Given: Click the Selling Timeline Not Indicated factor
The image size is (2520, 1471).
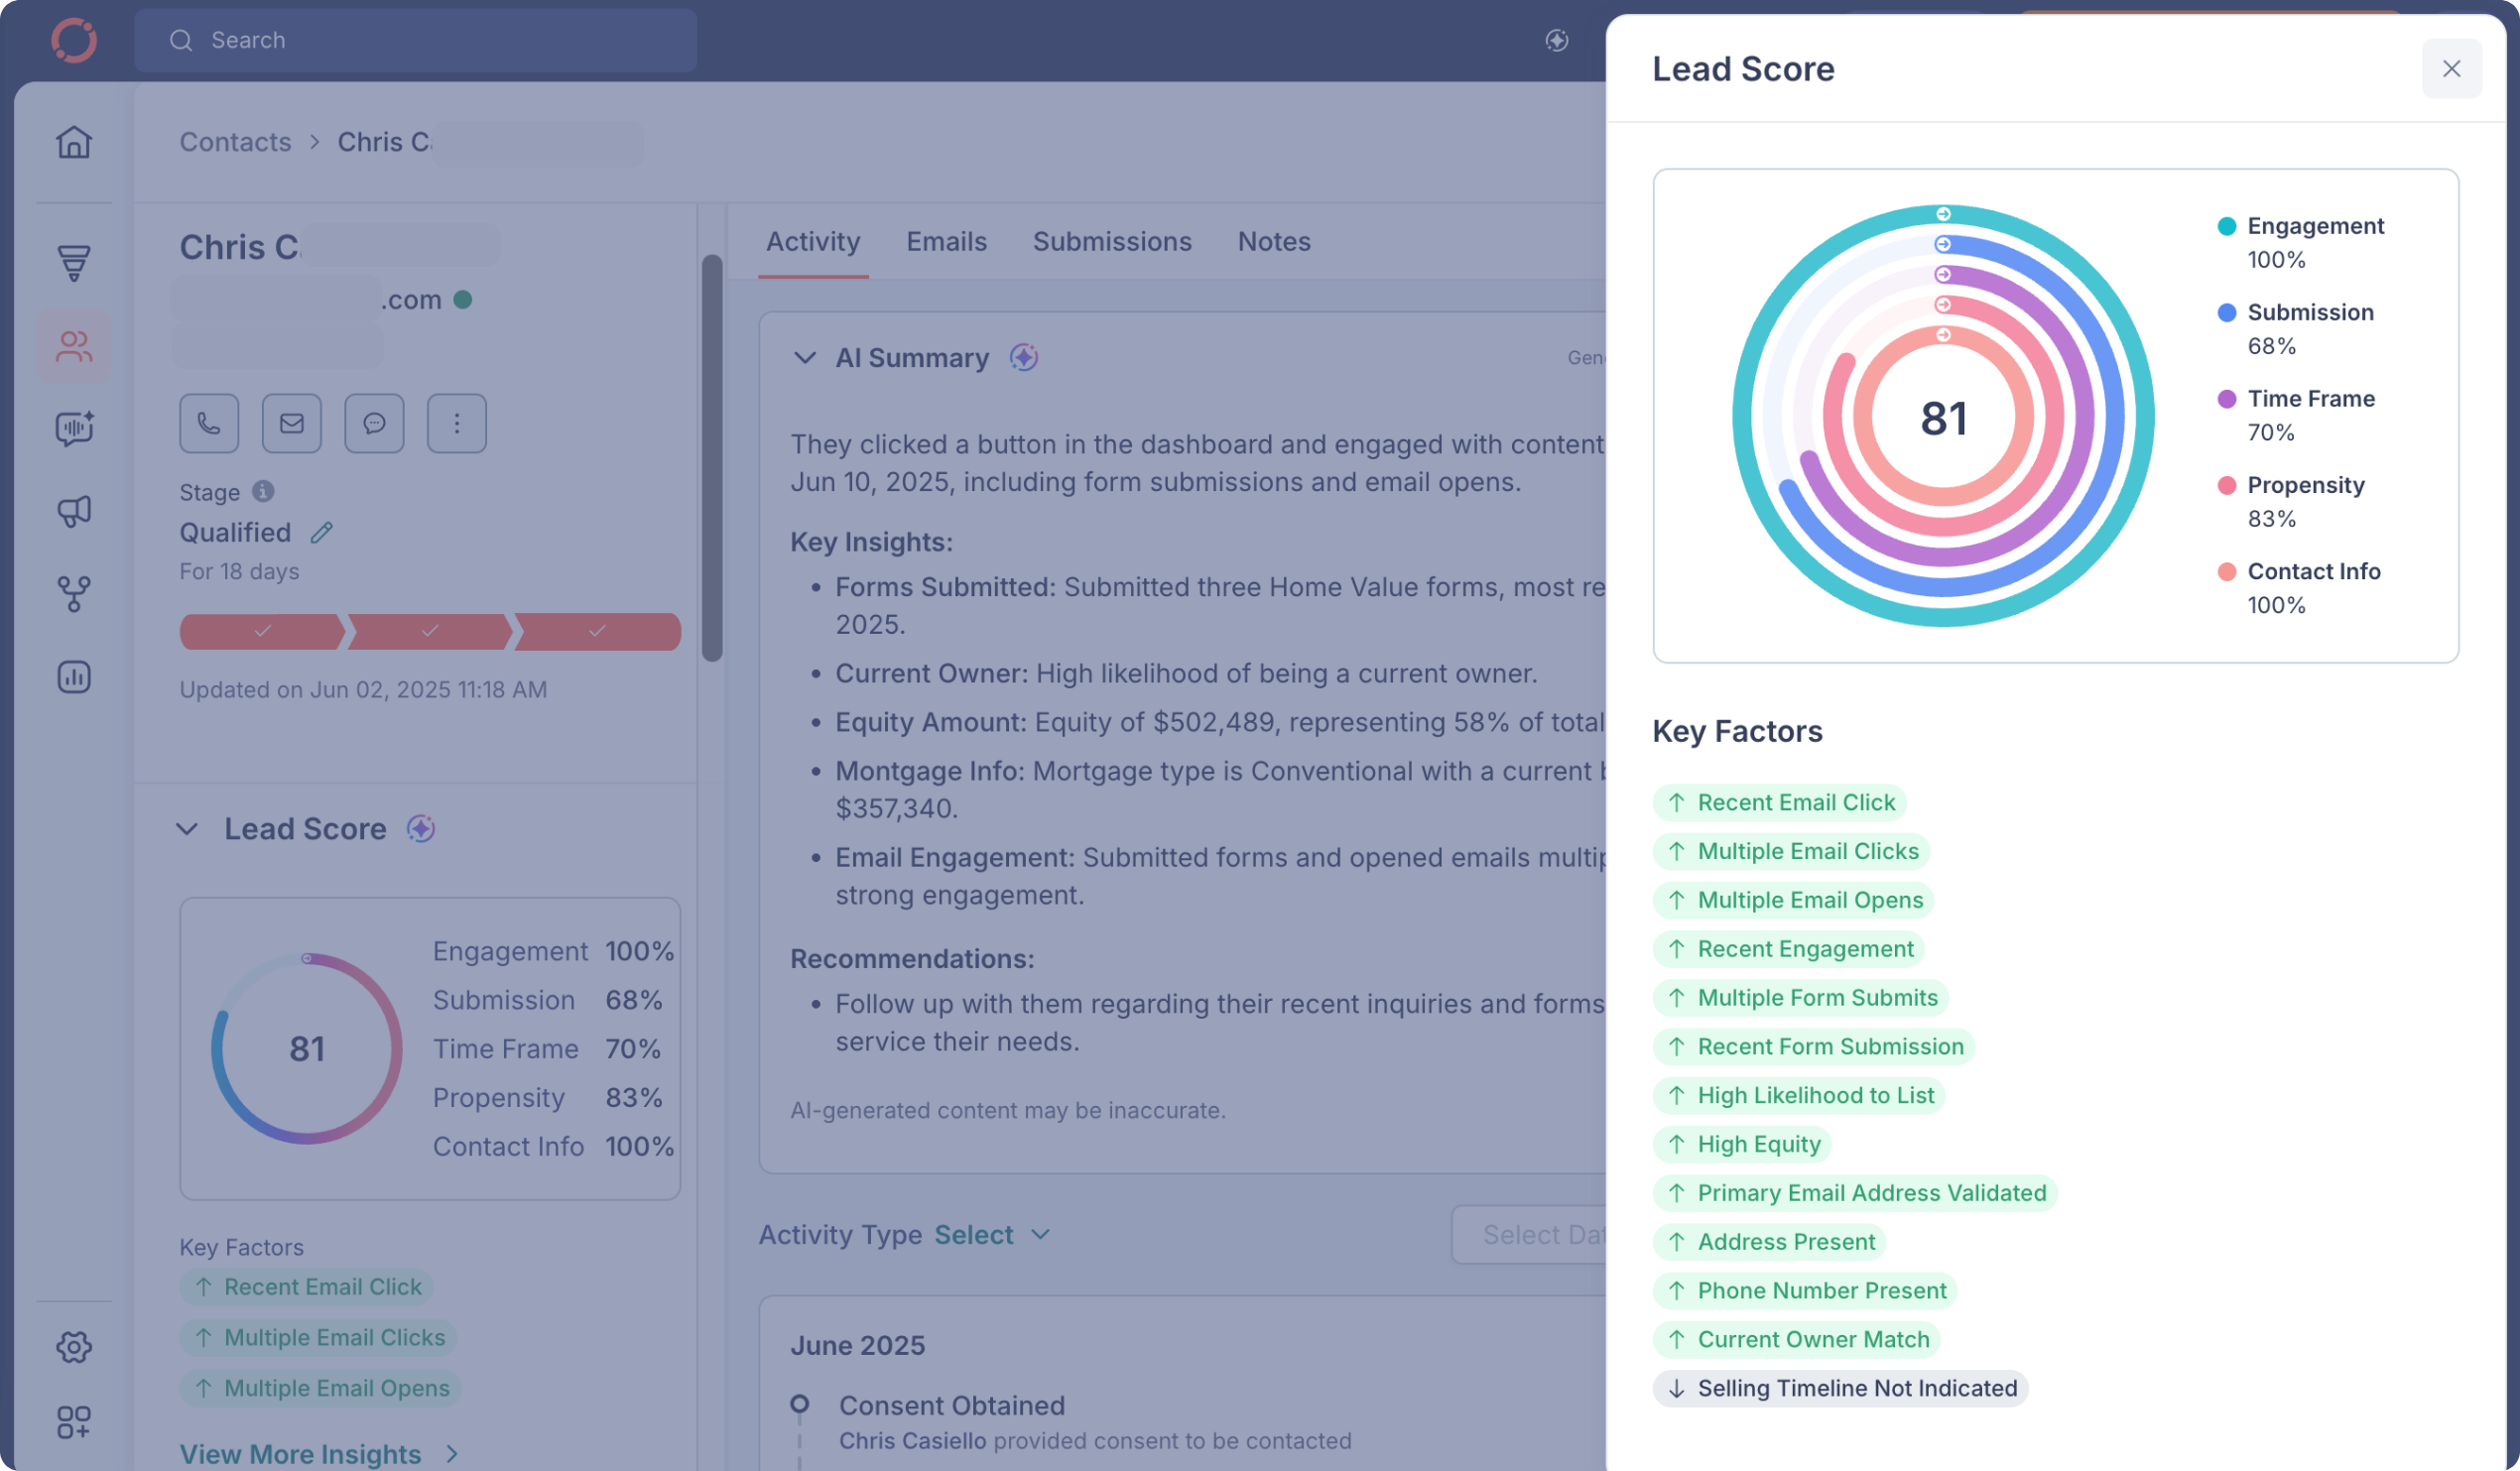Looking at the screenshot, I should pos(1840,1389).
